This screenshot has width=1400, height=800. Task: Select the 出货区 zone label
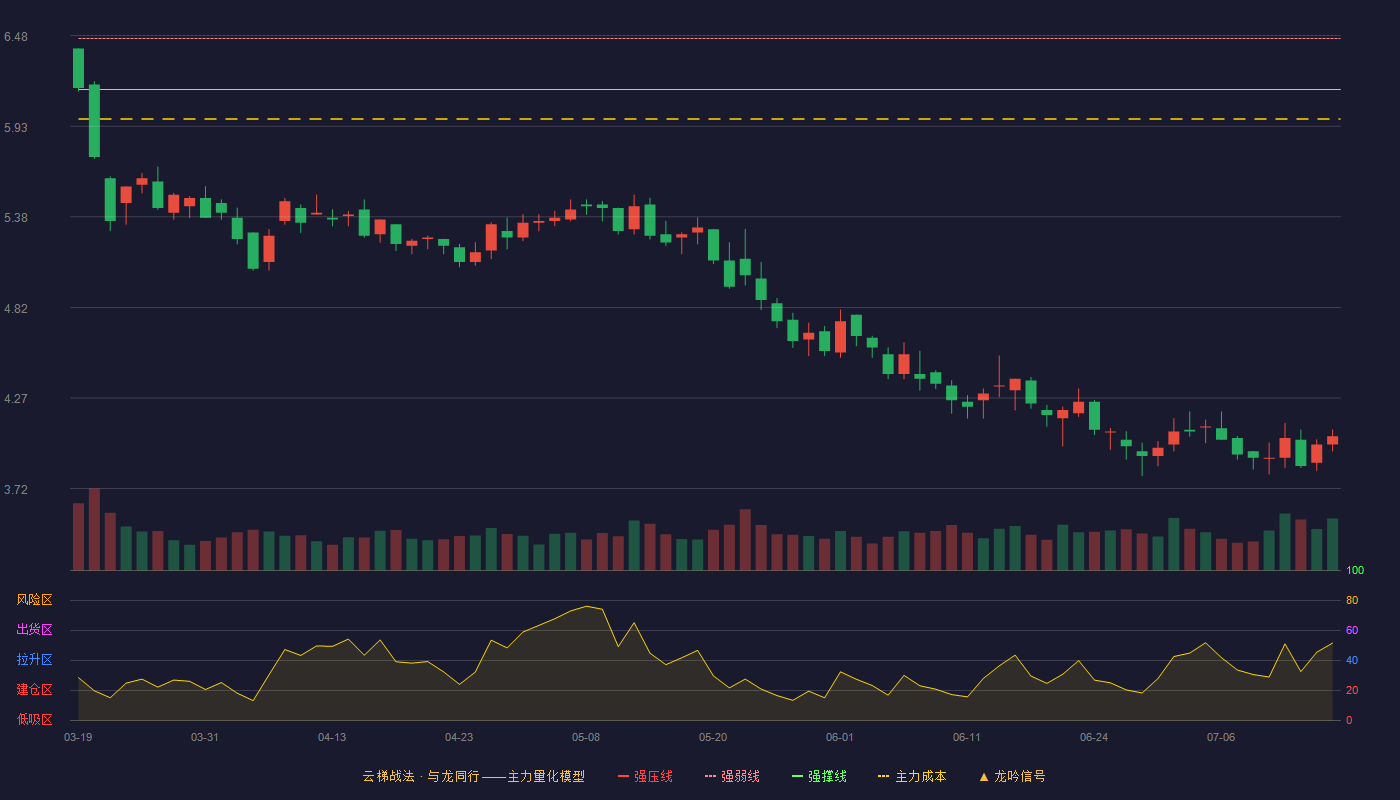34,630
